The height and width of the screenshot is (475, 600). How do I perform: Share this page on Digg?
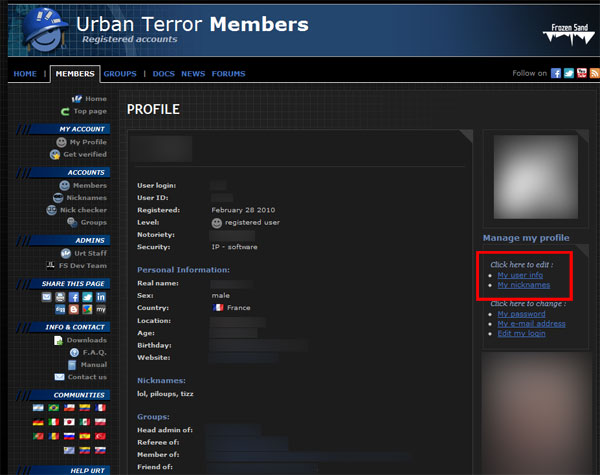[x=60, y=309]
